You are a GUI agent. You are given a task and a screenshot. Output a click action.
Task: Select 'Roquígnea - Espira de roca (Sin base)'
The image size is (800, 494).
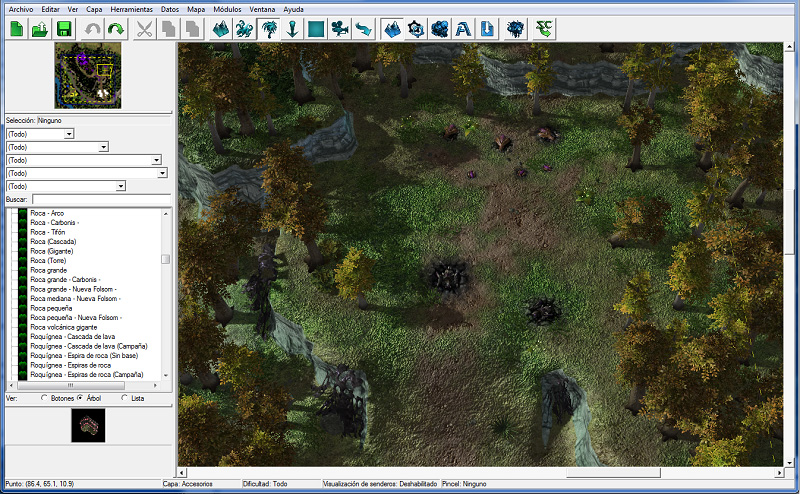(x=84, y=356)
